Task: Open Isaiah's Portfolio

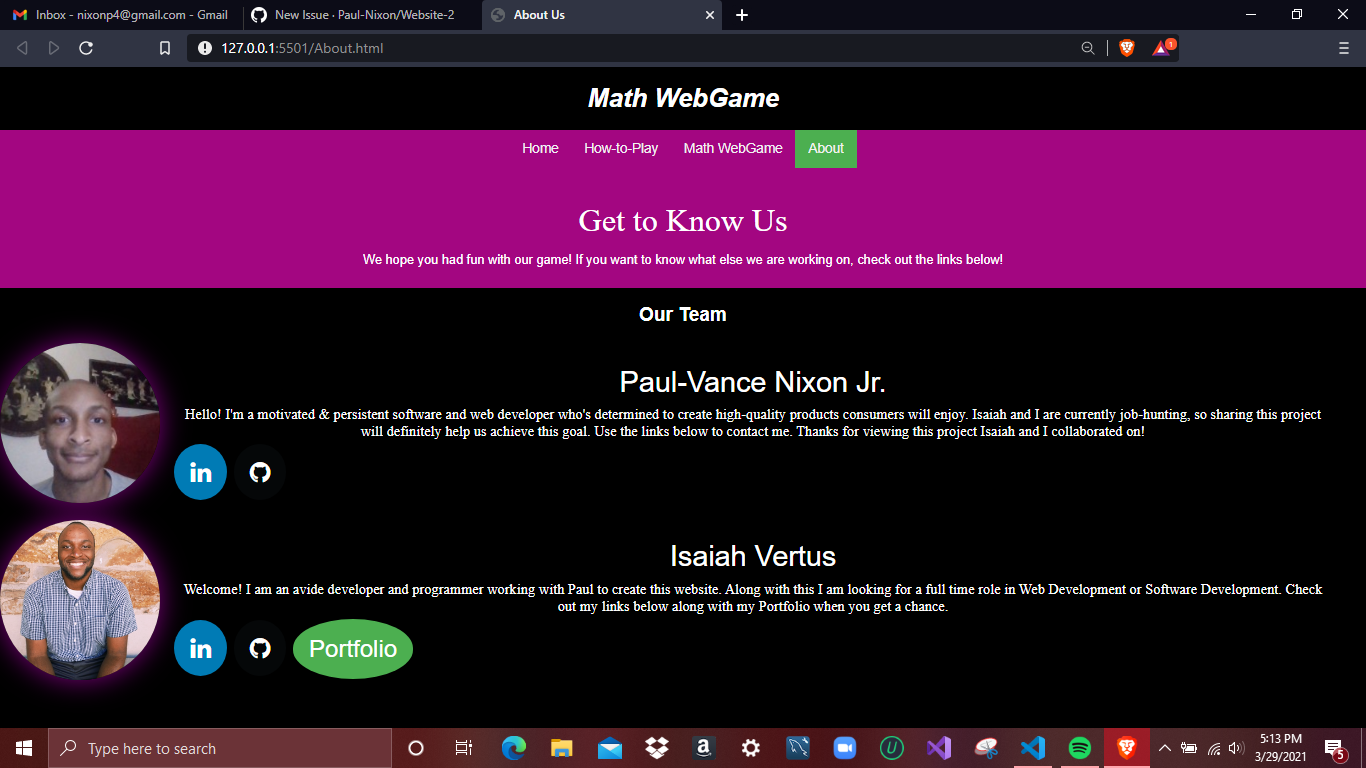Action: (352, 648)
